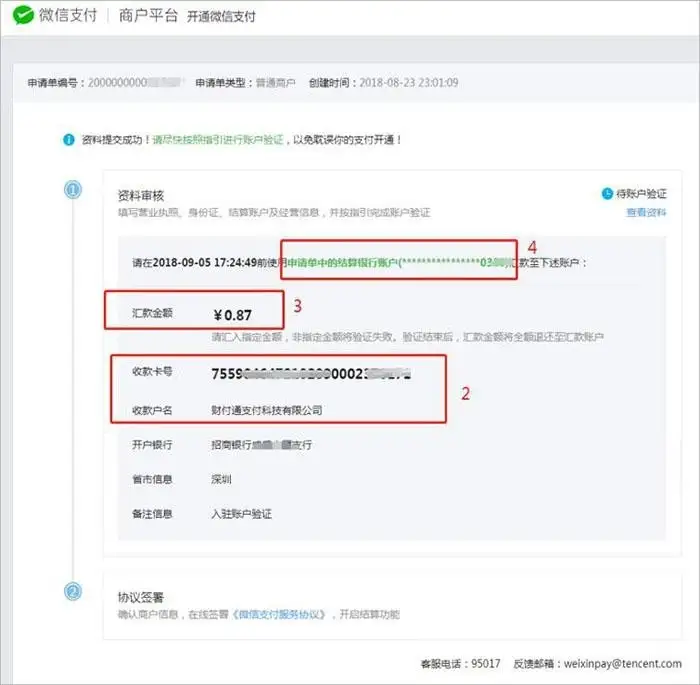Screen dimensions: 700x685
Task: Click the green 请尽快按照指引进行账户验证 link
Action: pos(218,140)
